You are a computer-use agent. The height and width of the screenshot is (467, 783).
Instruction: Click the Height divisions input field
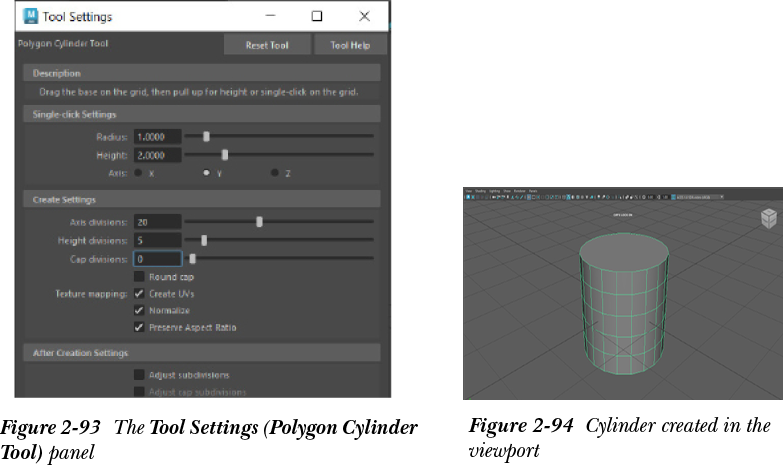pyautogui.click(x=157, y=241)
